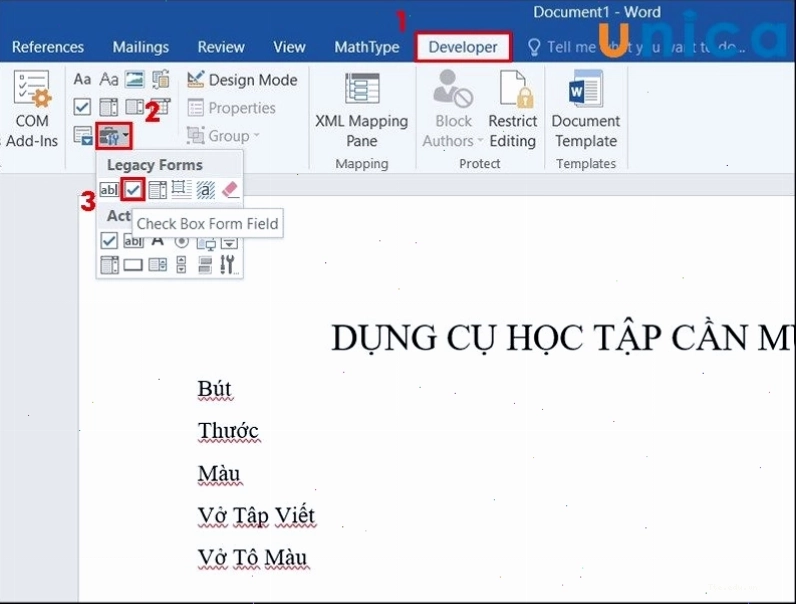Switch to the References tab

(48, 47)
